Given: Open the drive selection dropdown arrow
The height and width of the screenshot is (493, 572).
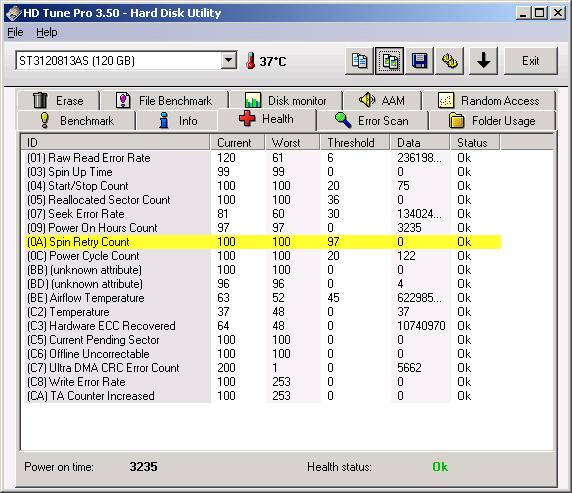Looking at the screenshot, I should pos(229,60).
